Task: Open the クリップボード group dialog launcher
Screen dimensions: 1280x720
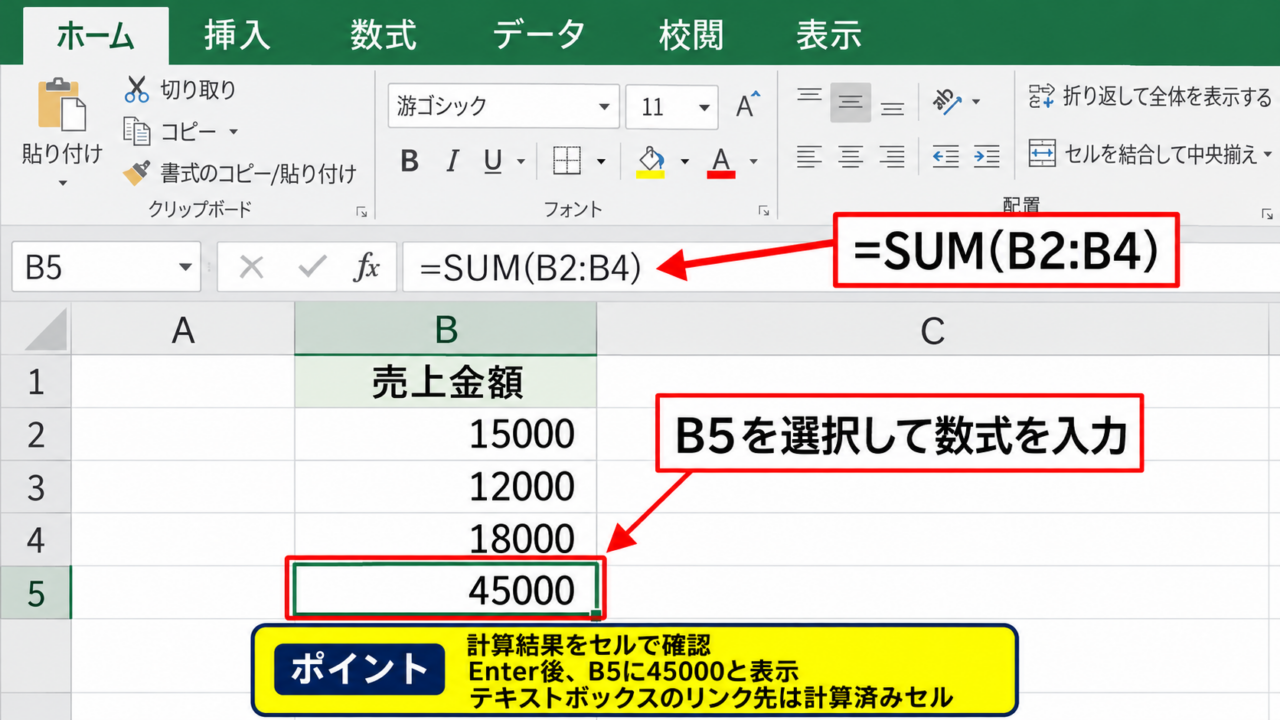Action: pos(362,211)
